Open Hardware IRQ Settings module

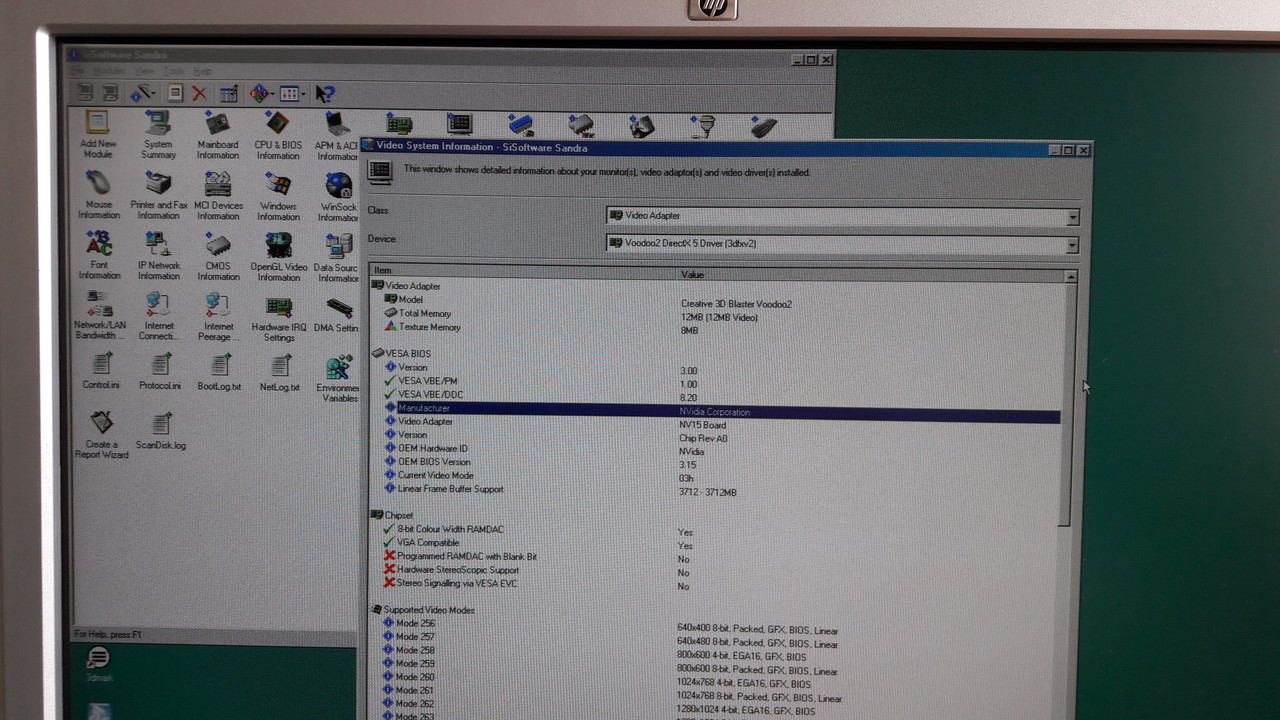tap(279, 318)
